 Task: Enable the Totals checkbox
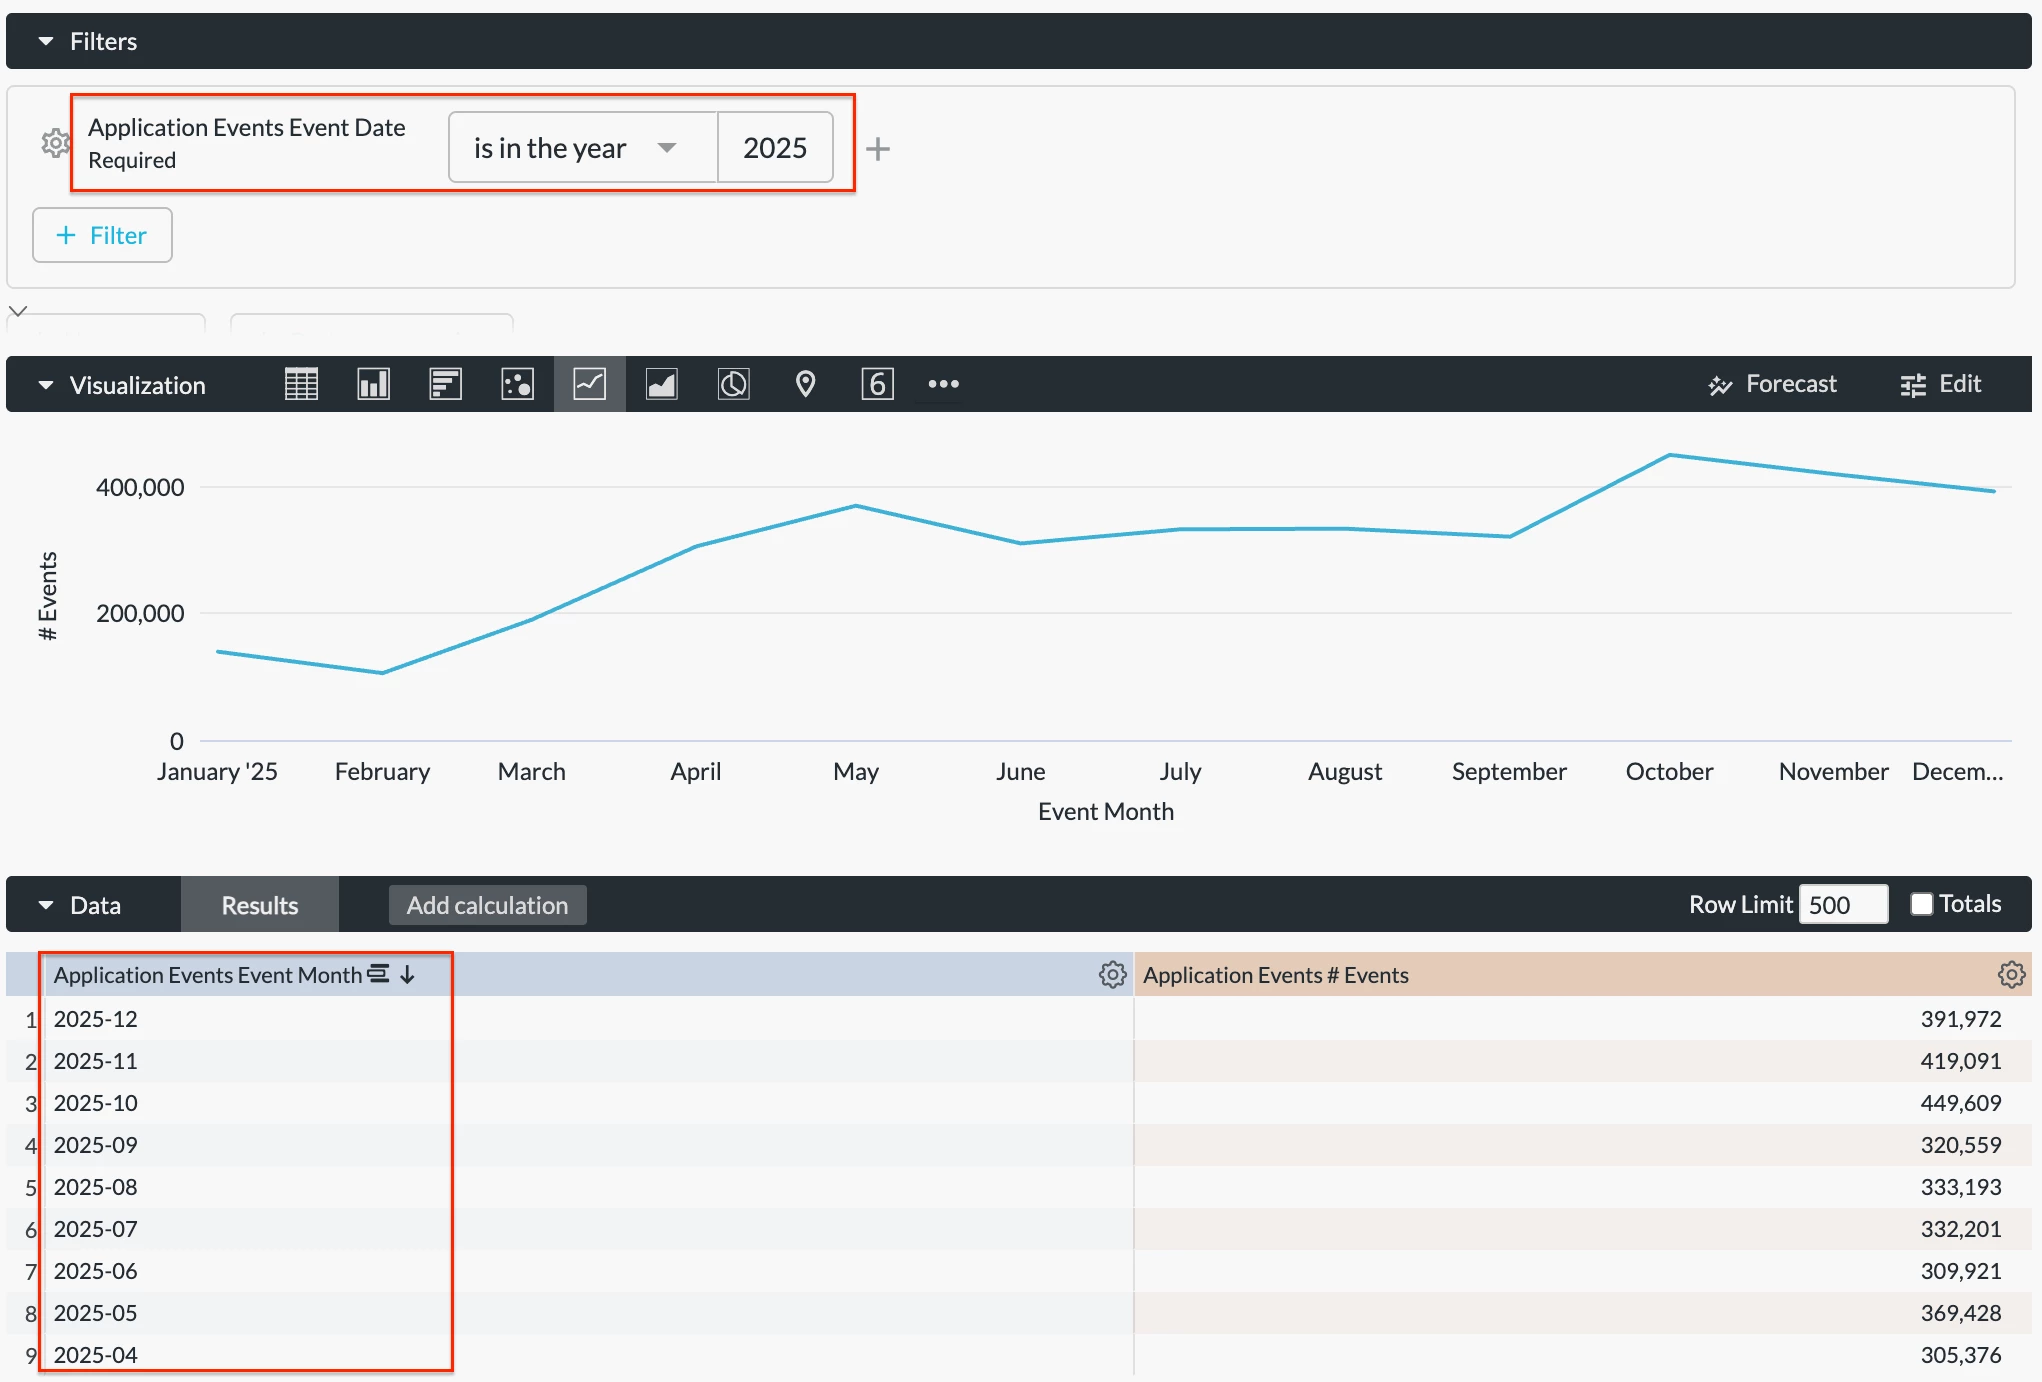coord(1921,904)
